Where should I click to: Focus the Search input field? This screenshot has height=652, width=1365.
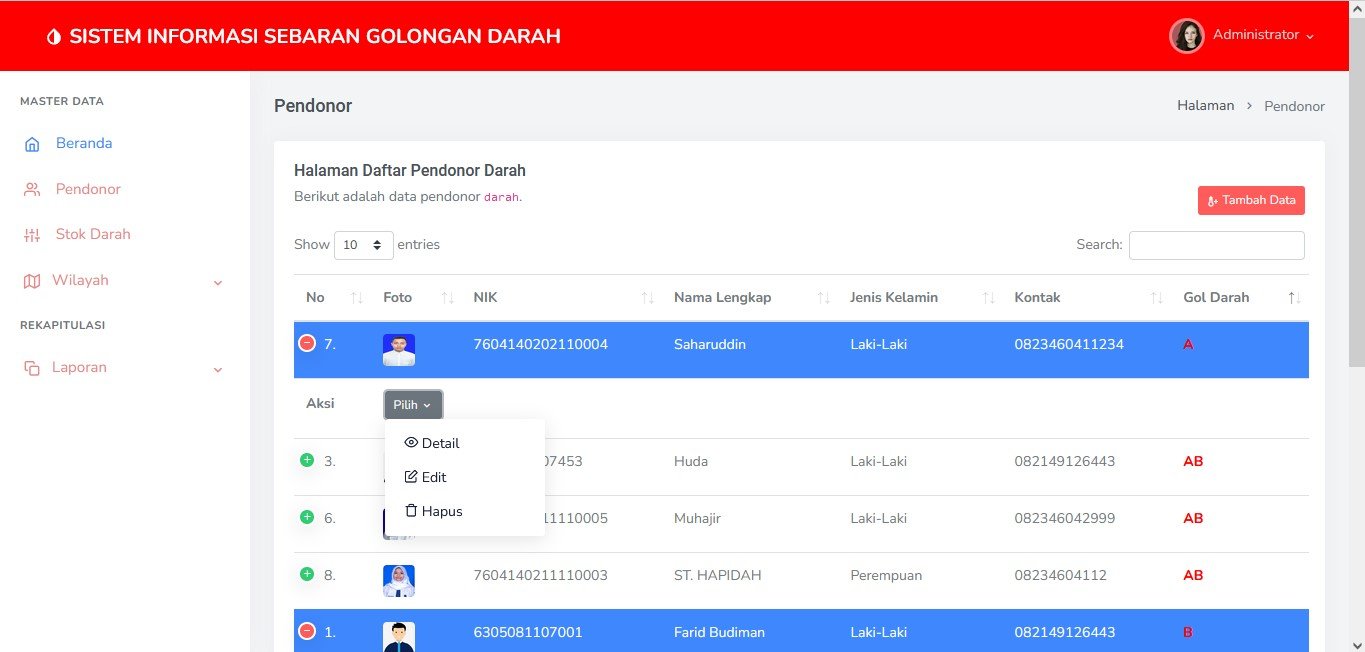click(1216, 245)
